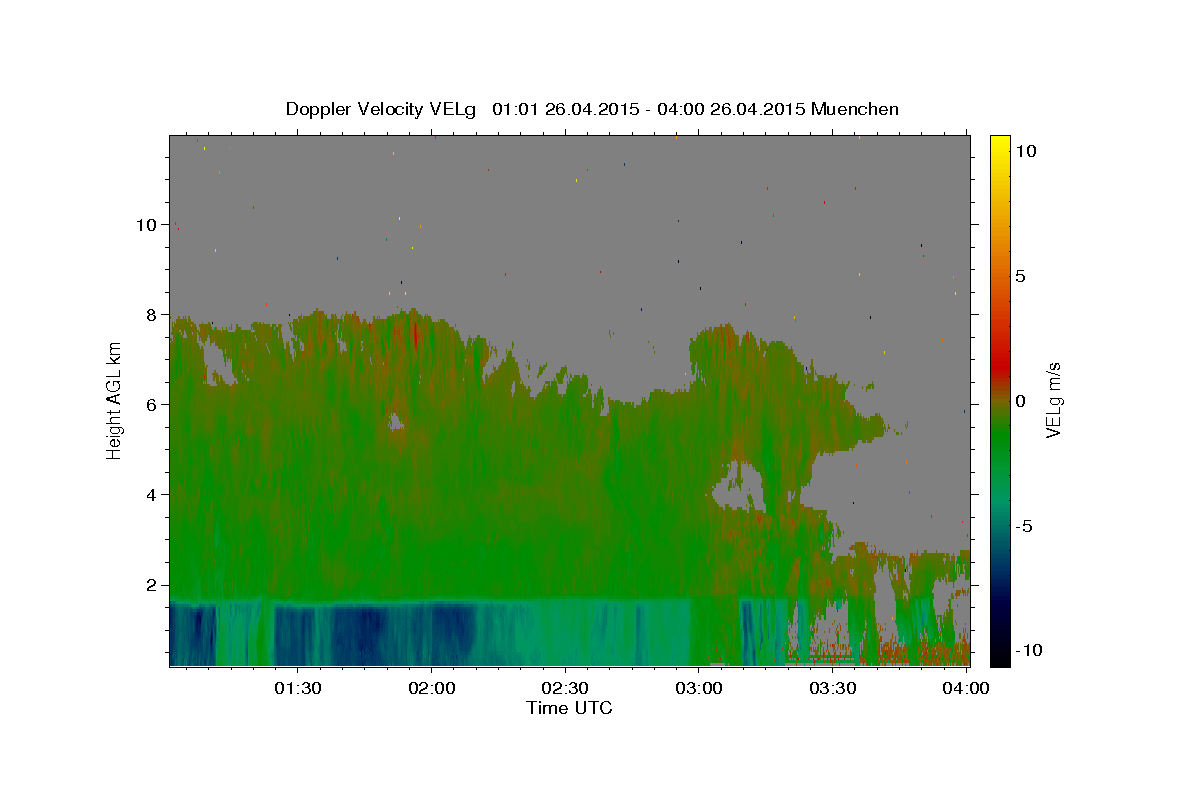
Task: Click the 02:00 time tick label
Action: click(x=432, y=688)
